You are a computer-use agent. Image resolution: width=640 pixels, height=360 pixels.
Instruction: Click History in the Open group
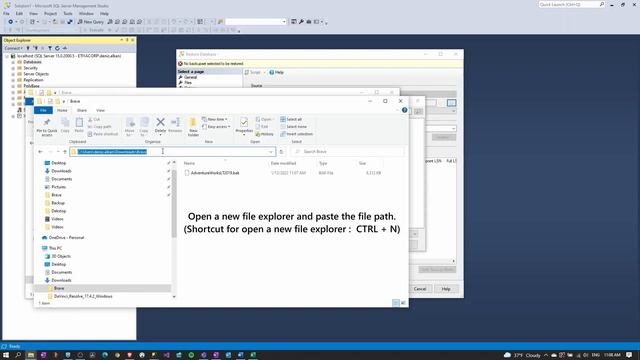pyautogui.click(x=264, y=134)
